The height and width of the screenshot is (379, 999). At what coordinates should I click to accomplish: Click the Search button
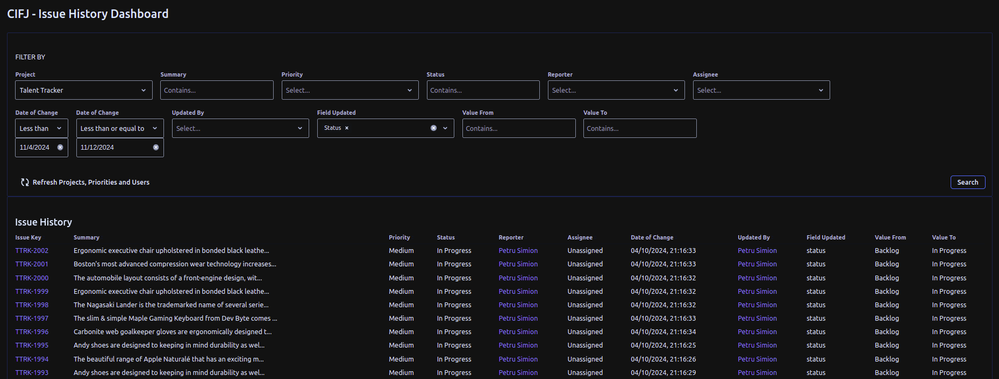(968, 182)
